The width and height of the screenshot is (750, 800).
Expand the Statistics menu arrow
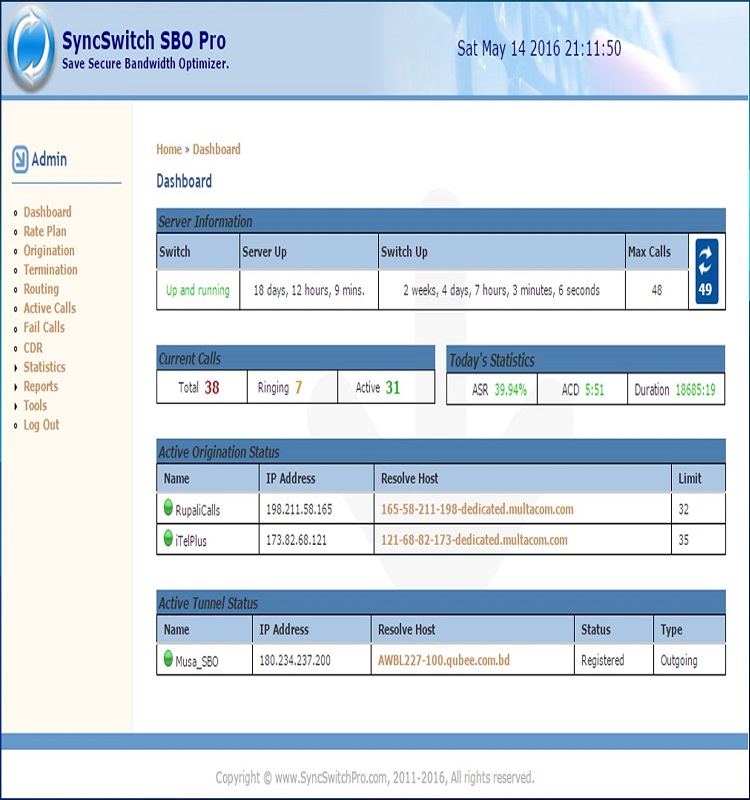tap(14, 368)
